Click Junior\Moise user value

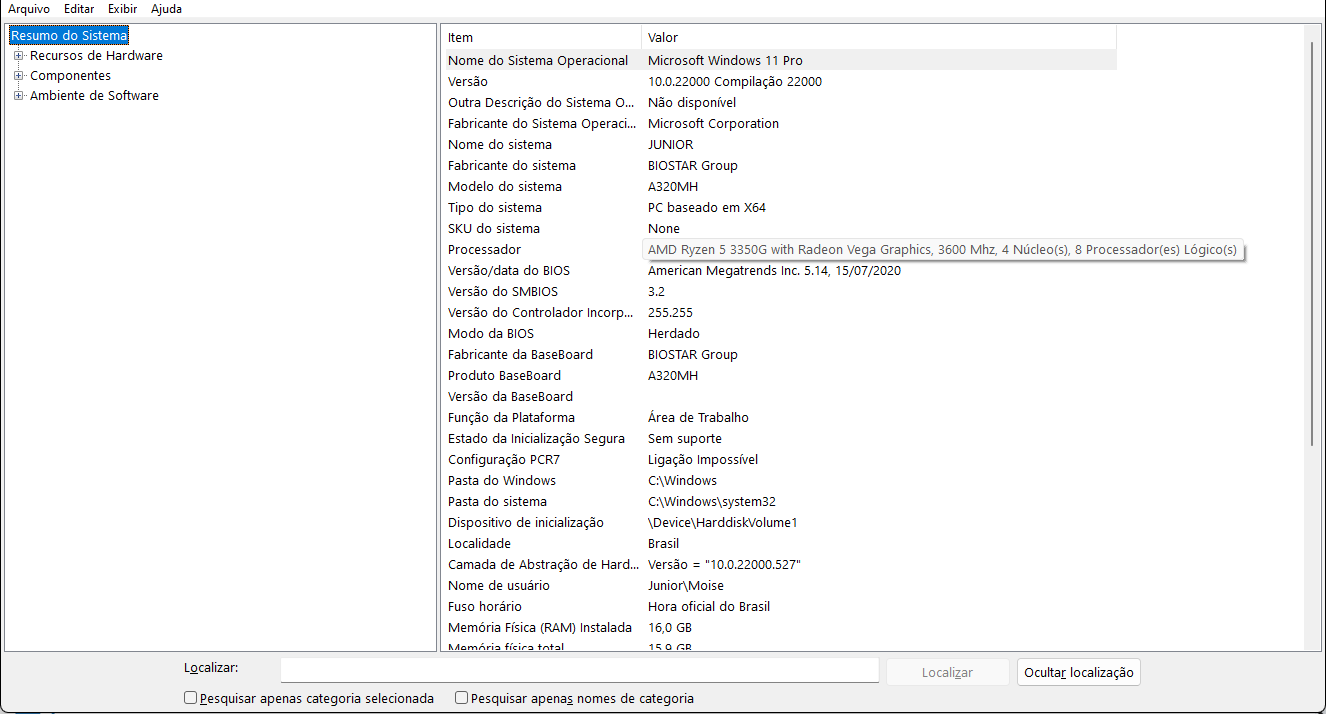(686, 585)
